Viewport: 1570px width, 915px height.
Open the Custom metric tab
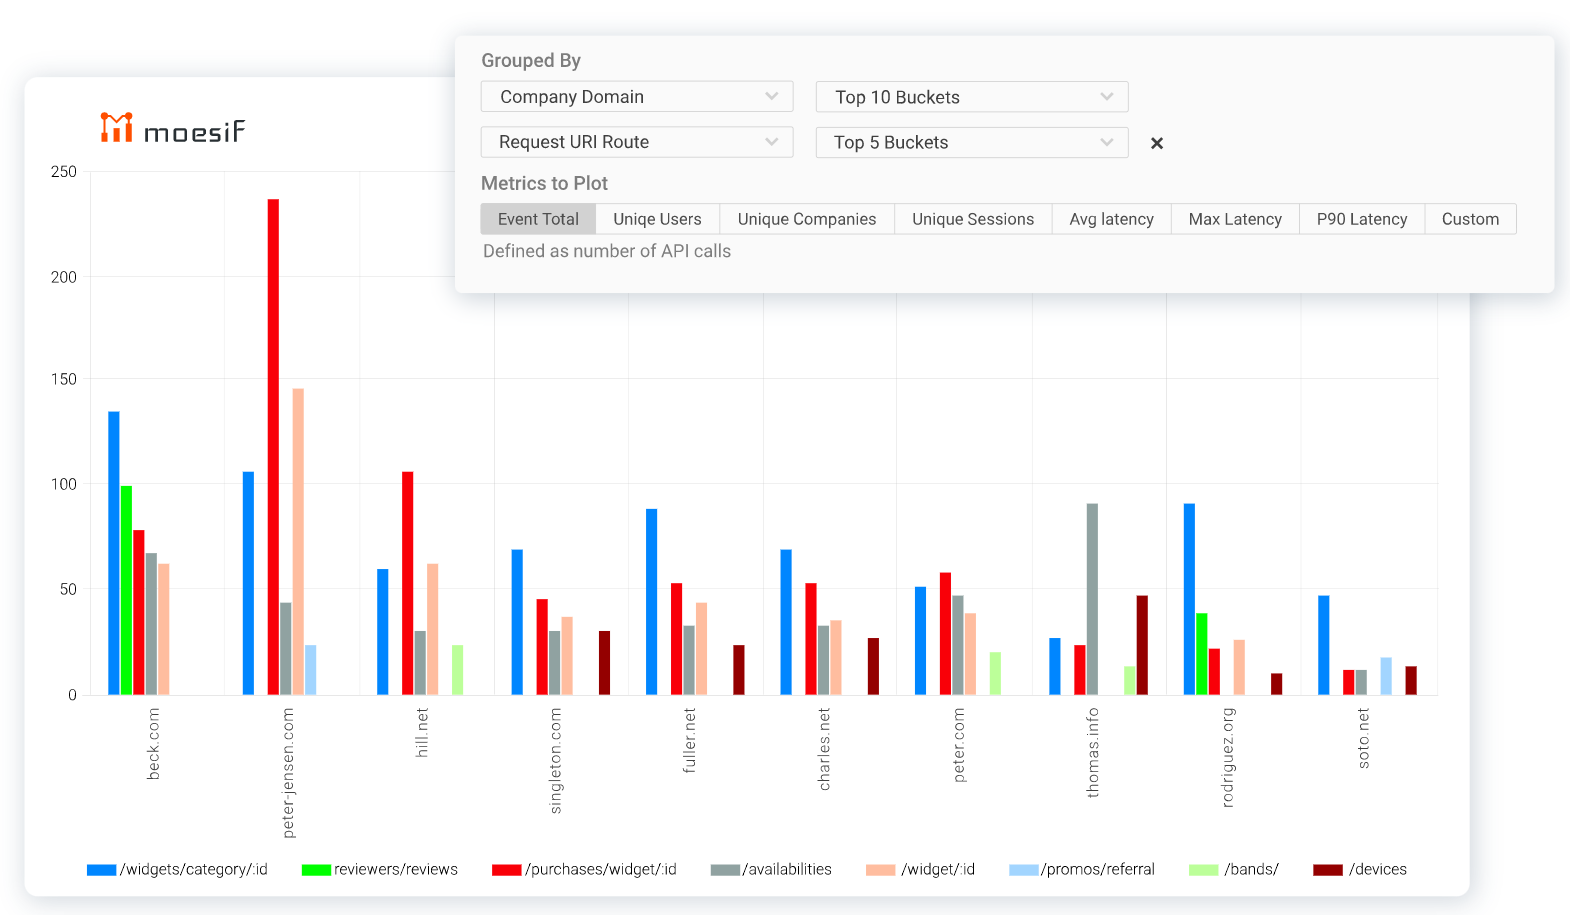tap(1470, 219)
